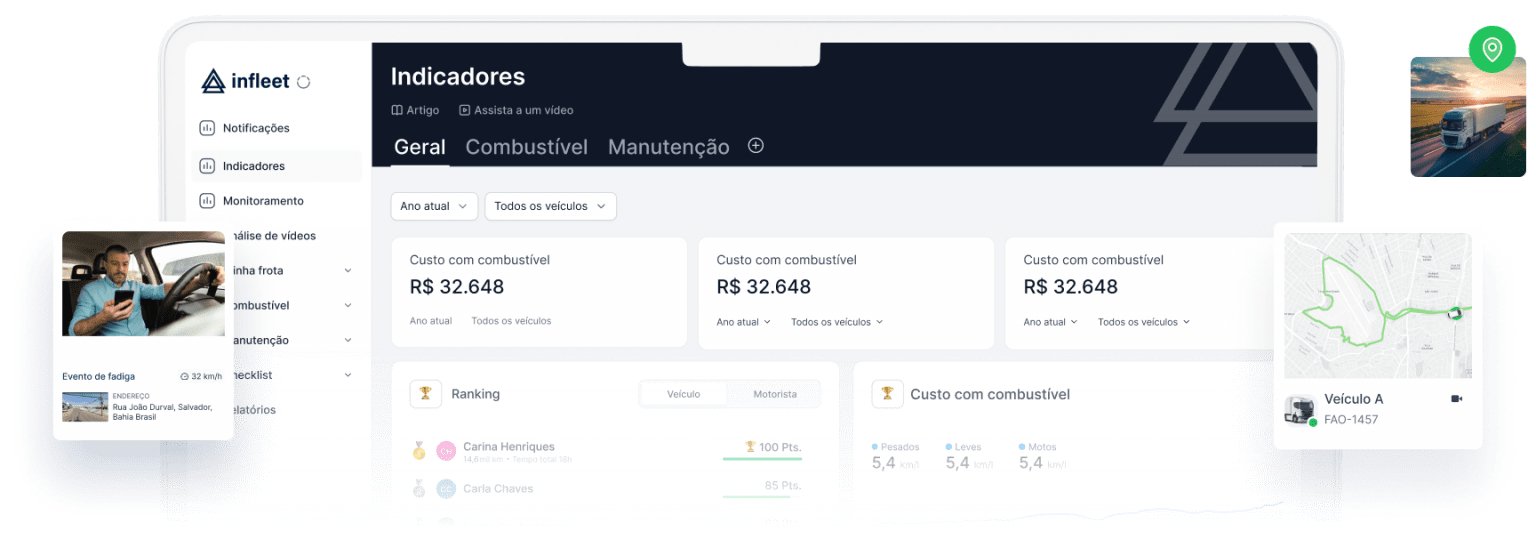Click Carina Henriques green points progress bar
The image size is (1536, 539).
click(x=762, y=459)
